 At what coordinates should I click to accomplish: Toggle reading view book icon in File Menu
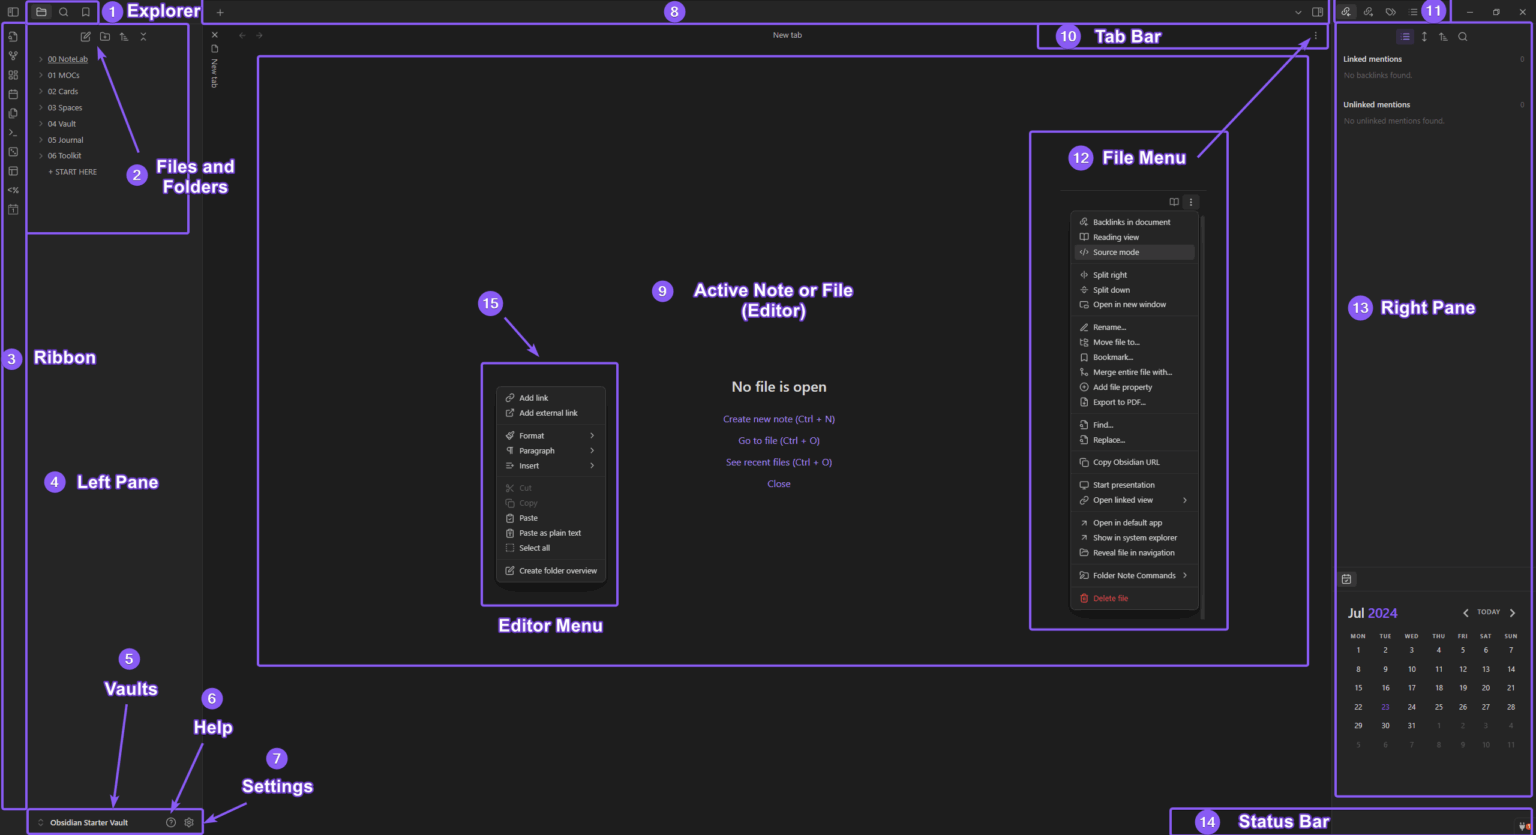tap(1174, 202)
